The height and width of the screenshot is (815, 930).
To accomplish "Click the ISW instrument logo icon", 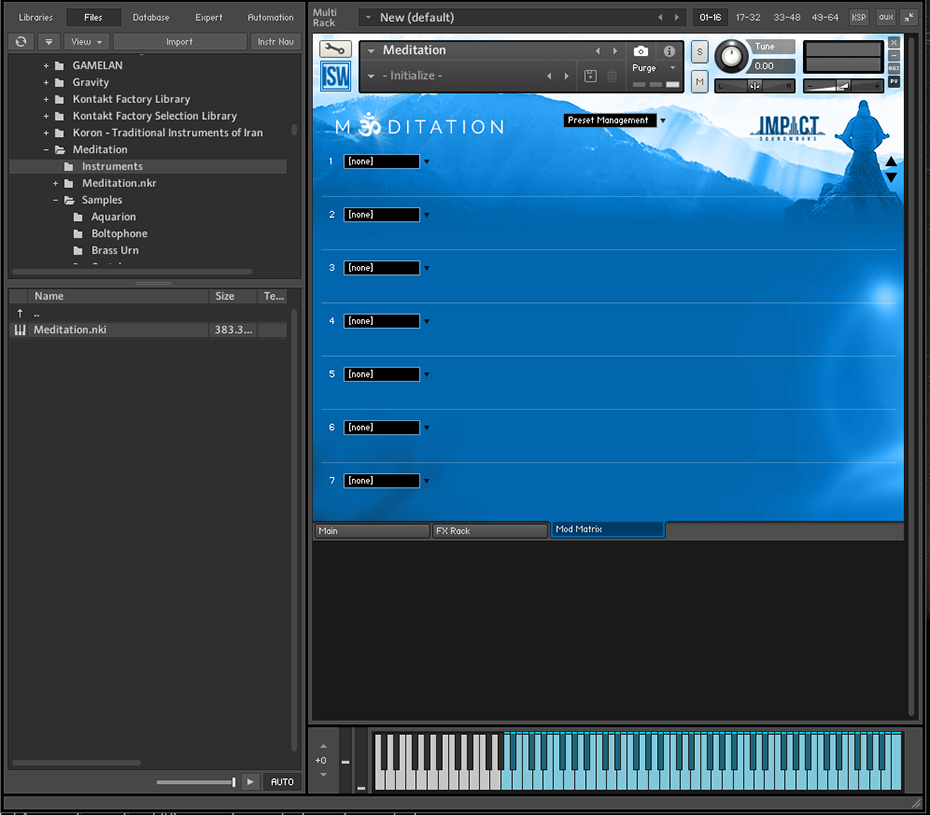I will coord(335,77).
